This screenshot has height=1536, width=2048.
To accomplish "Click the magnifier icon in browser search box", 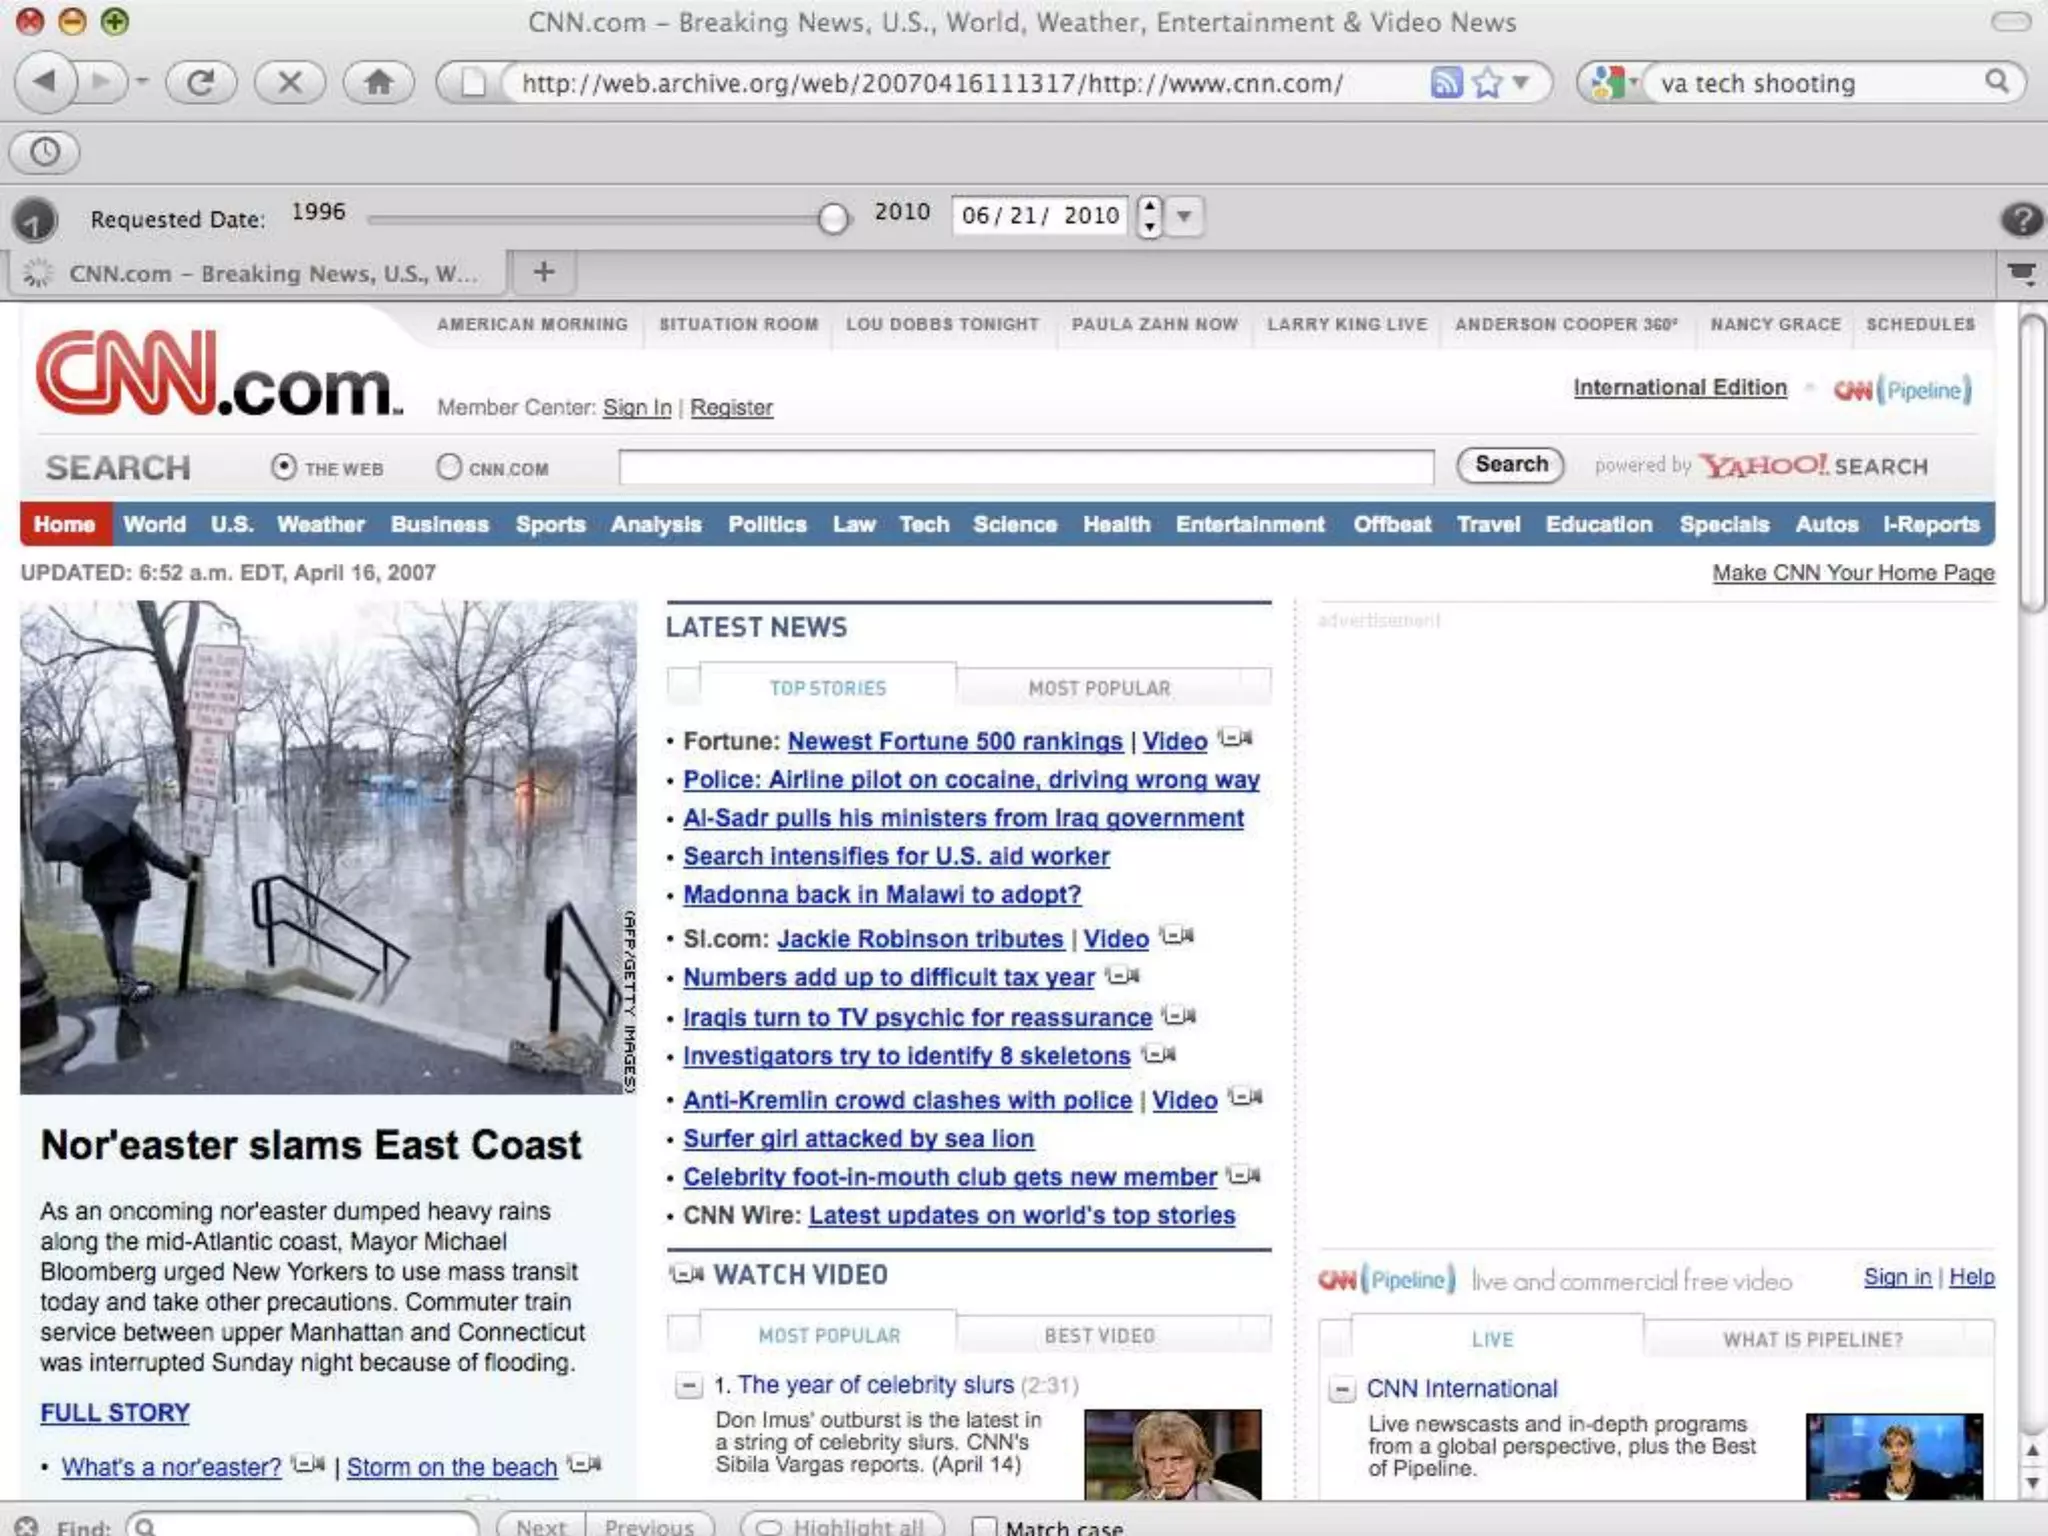I will click(1996, 82).
